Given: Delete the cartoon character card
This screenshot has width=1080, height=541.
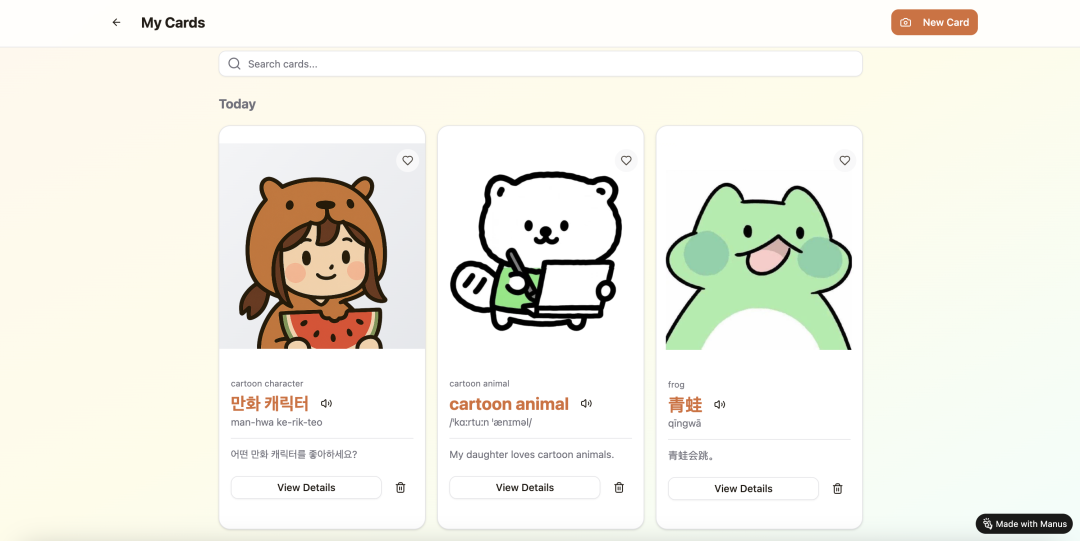Looking at the screenshot, I should 400,487.
